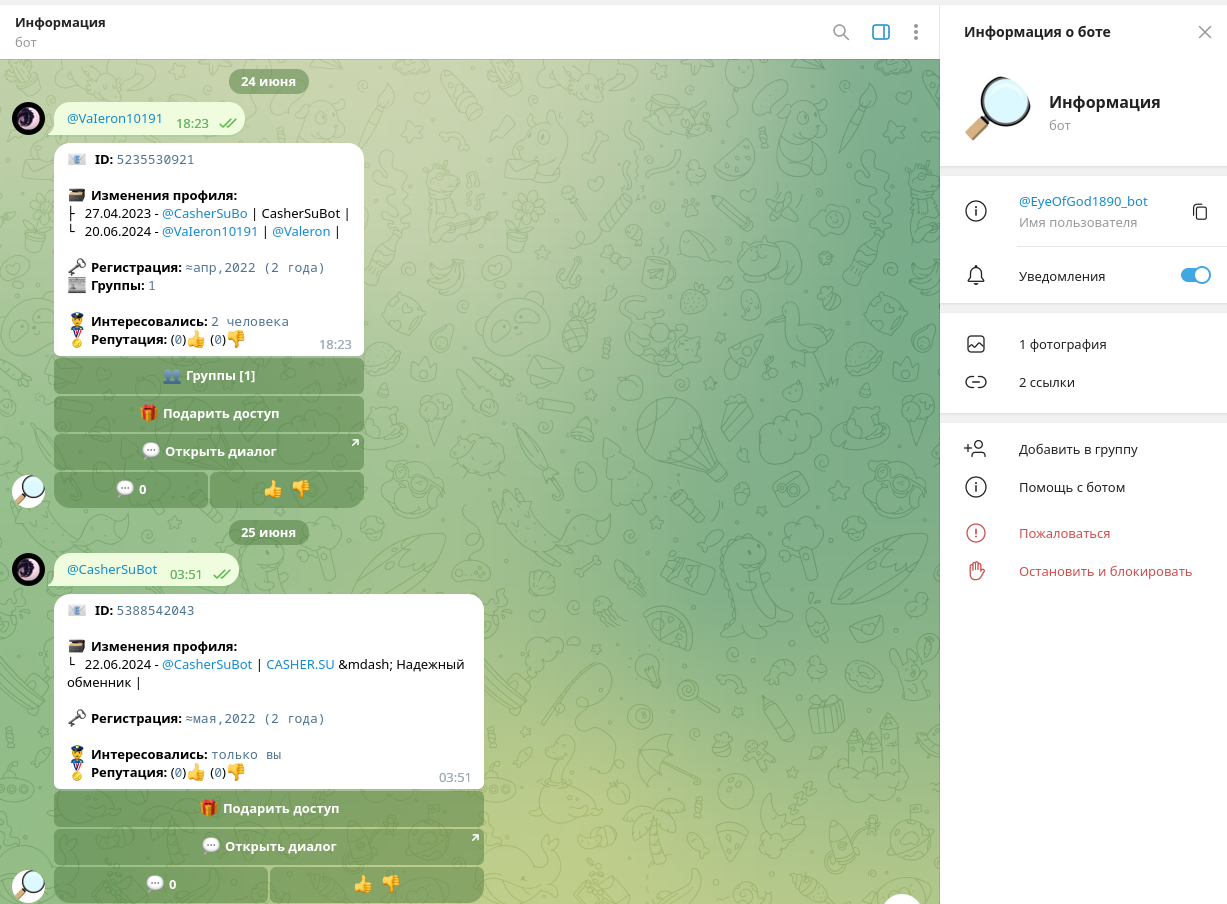1227x904 pixels.
Task: Open Помощь с ботом help entry
Action: pos(1071,488)
